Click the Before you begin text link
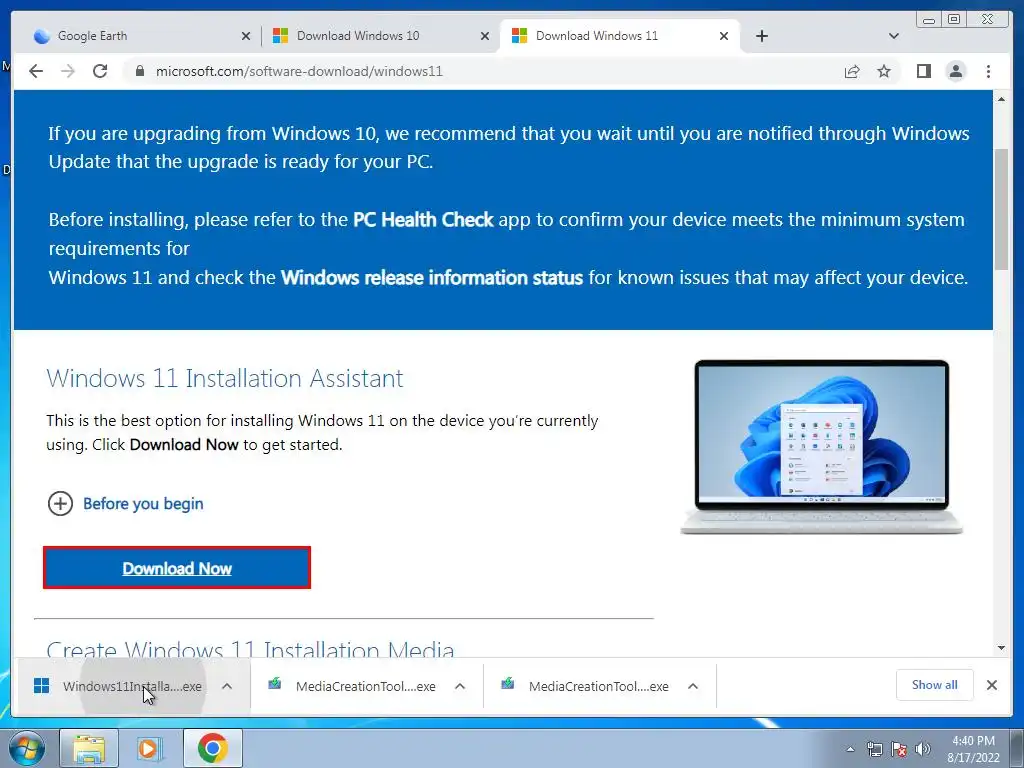Image resolution: width=1024 pixels, height=768 pixels. point(143,504)
